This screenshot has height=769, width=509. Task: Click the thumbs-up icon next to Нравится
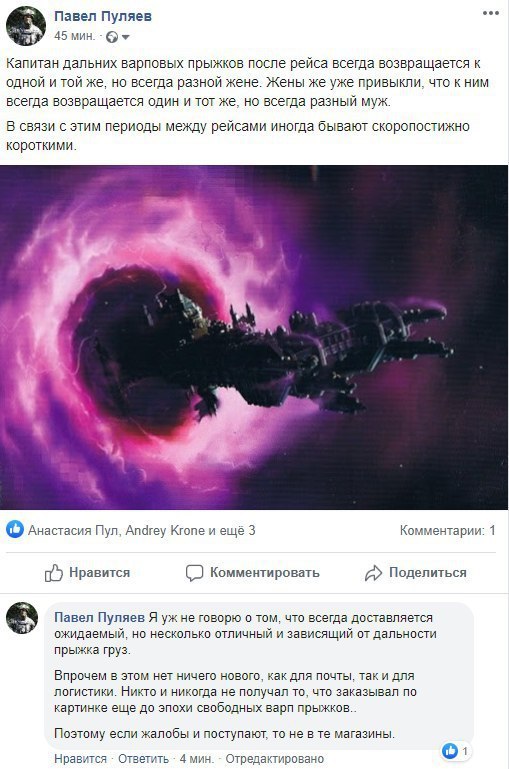coord(54,572)
